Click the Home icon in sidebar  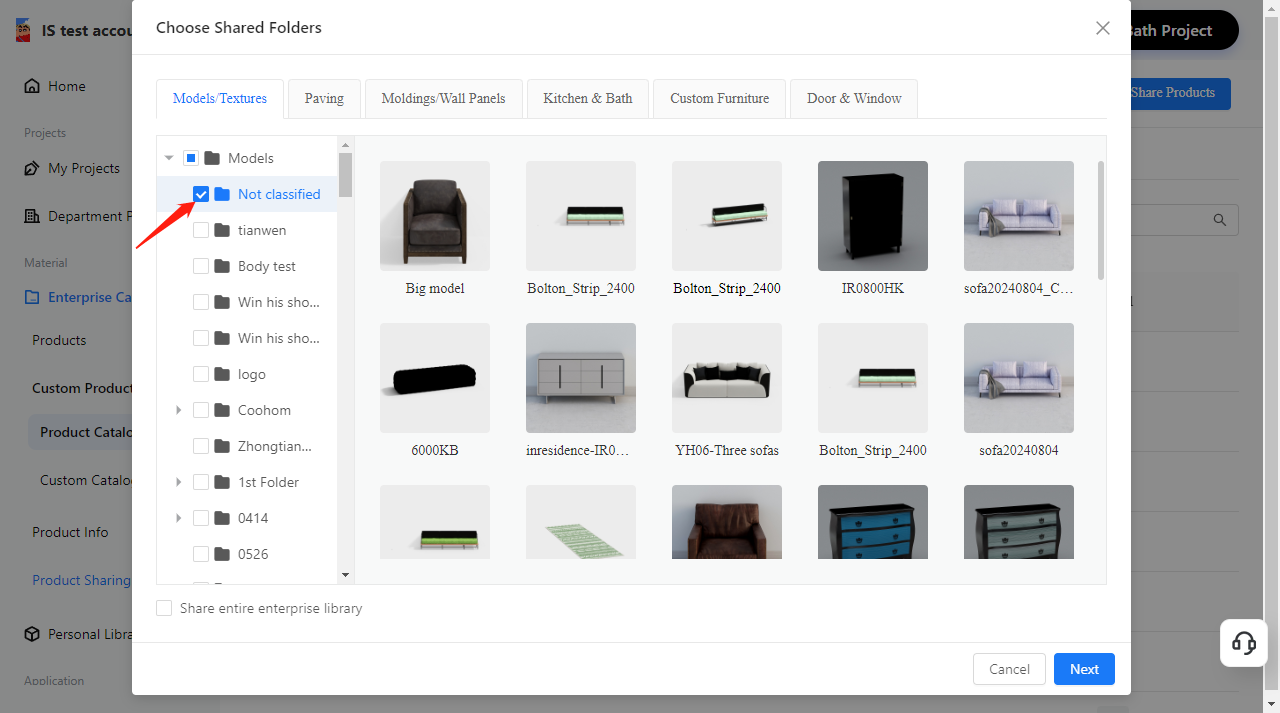(x=32, y=86)
